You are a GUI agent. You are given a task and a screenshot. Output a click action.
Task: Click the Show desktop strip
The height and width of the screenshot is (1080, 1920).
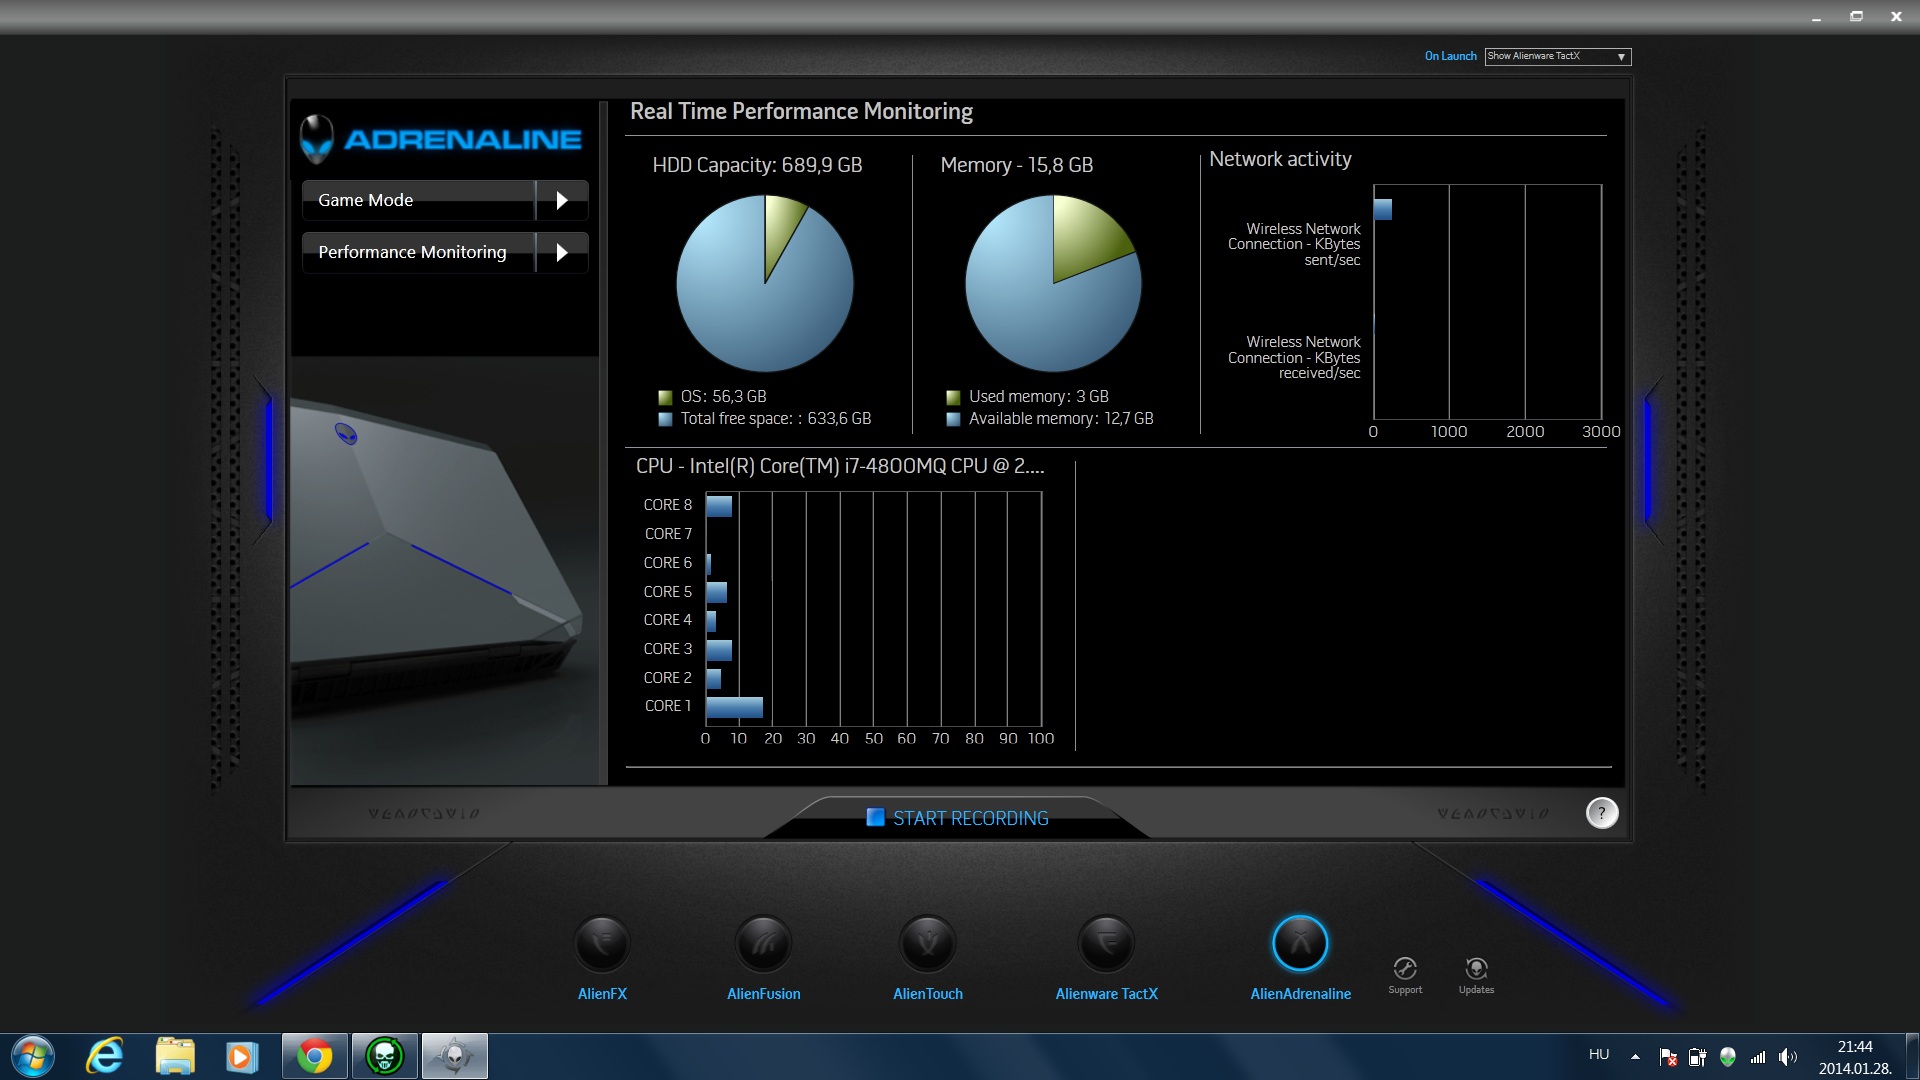point(1912,1056)
